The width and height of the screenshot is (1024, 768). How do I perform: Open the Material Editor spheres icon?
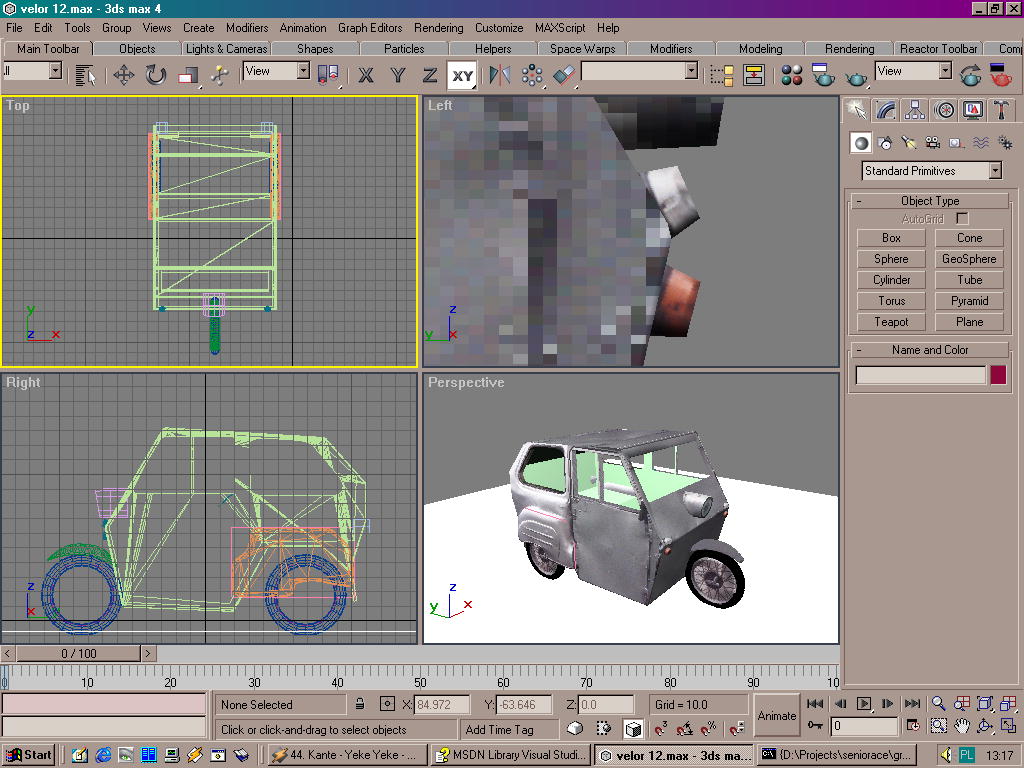pos(792,75)
